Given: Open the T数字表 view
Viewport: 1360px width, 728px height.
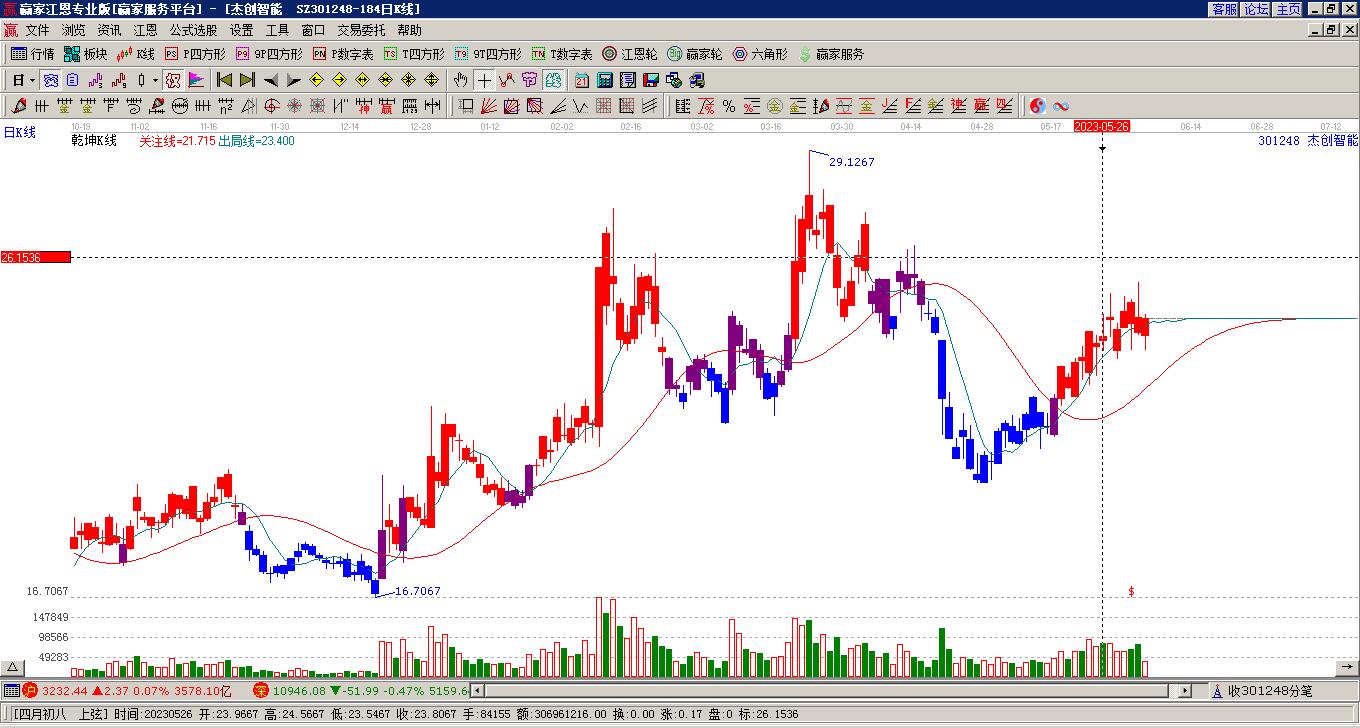Looking at the screenshot, I should coord(562,54).
